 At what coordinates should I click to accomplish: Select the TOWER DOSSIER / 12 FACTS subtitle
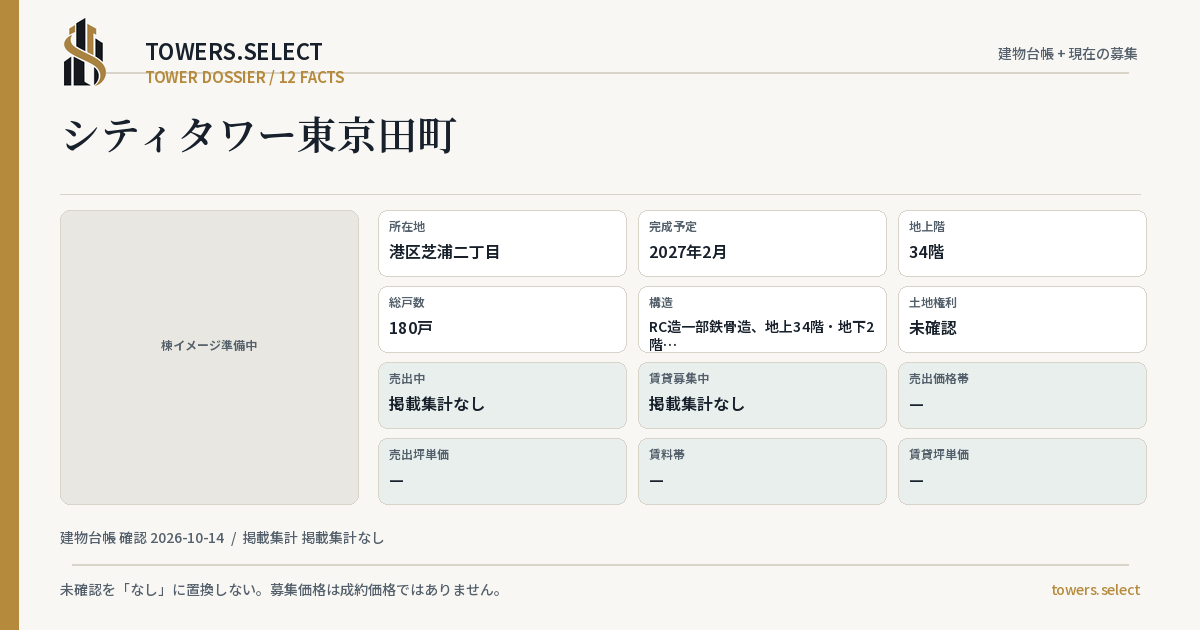(245, 77)
